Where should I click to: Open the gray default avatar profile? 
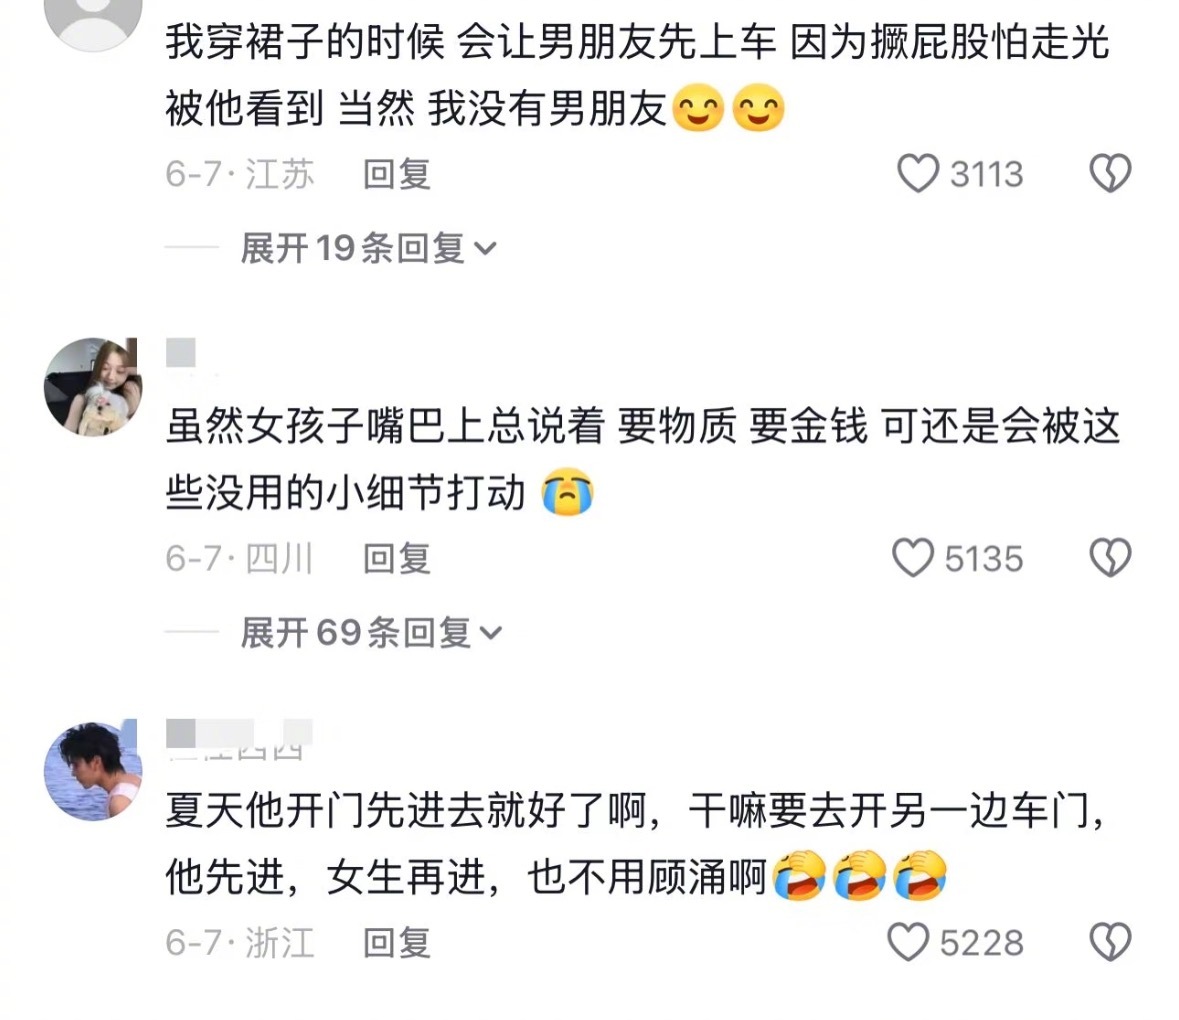(x=93, y=15)
